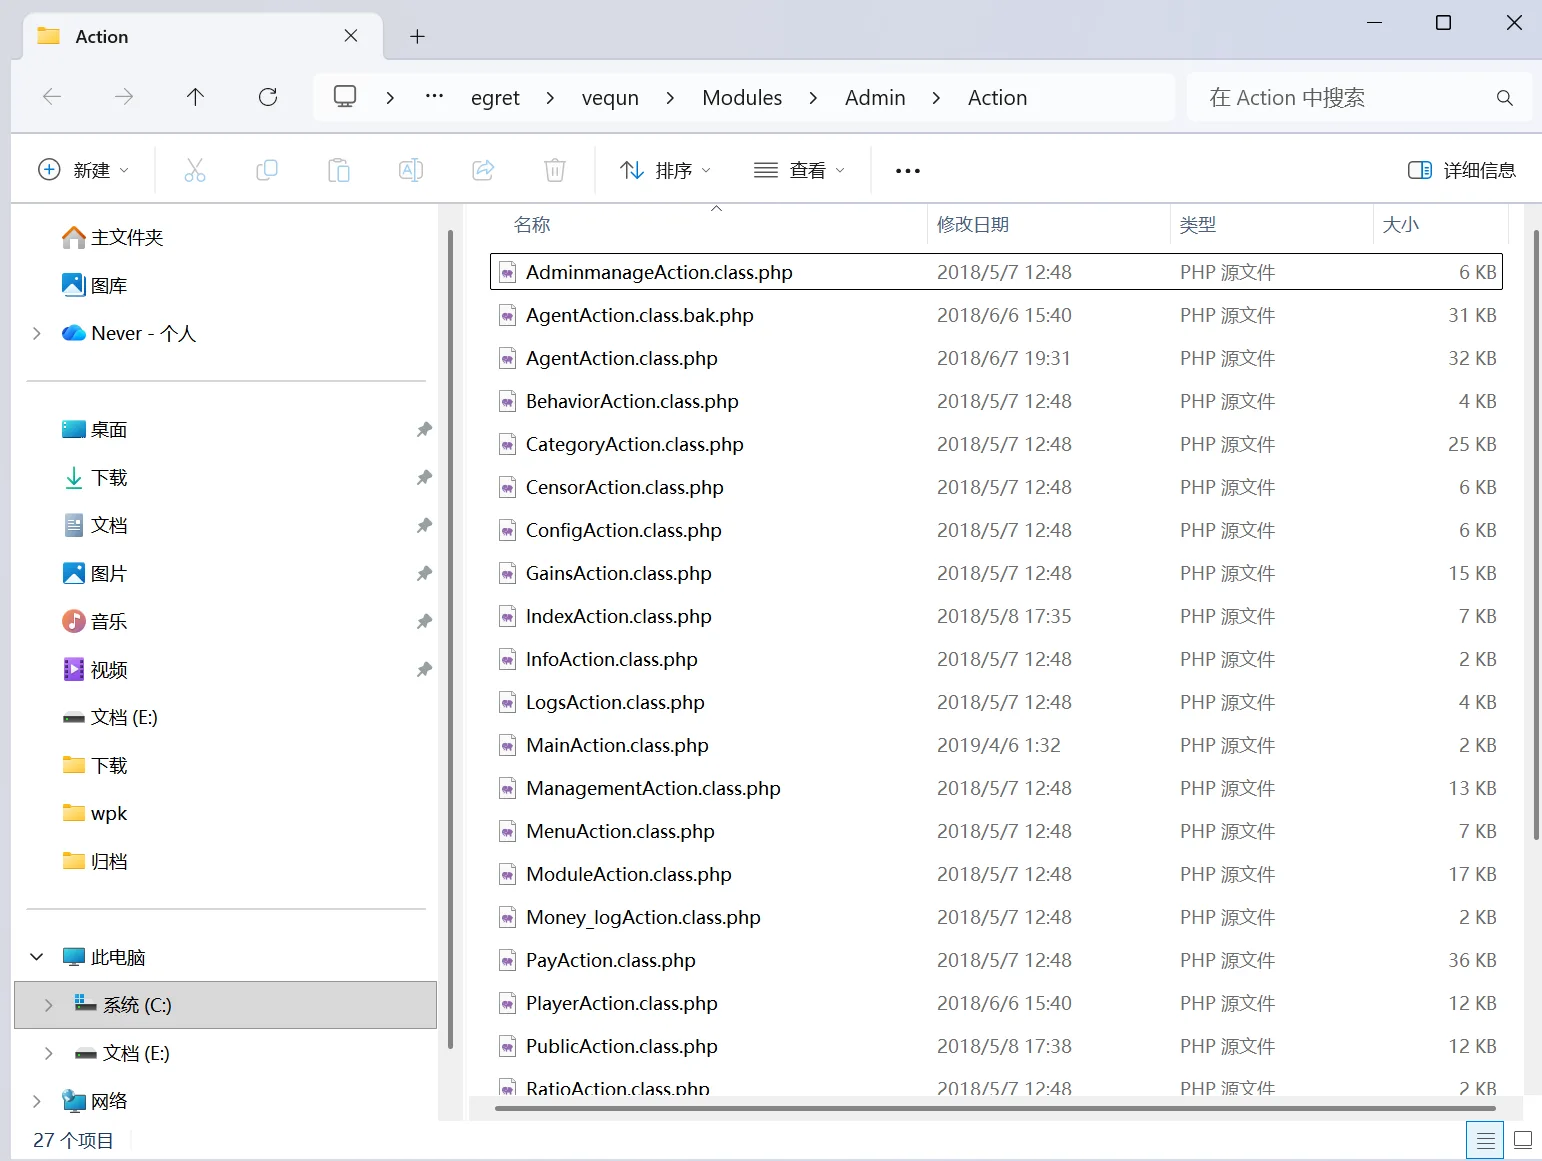
Task: Expand the Never - 个人 OneDrive node
Action: pos(37,333)
